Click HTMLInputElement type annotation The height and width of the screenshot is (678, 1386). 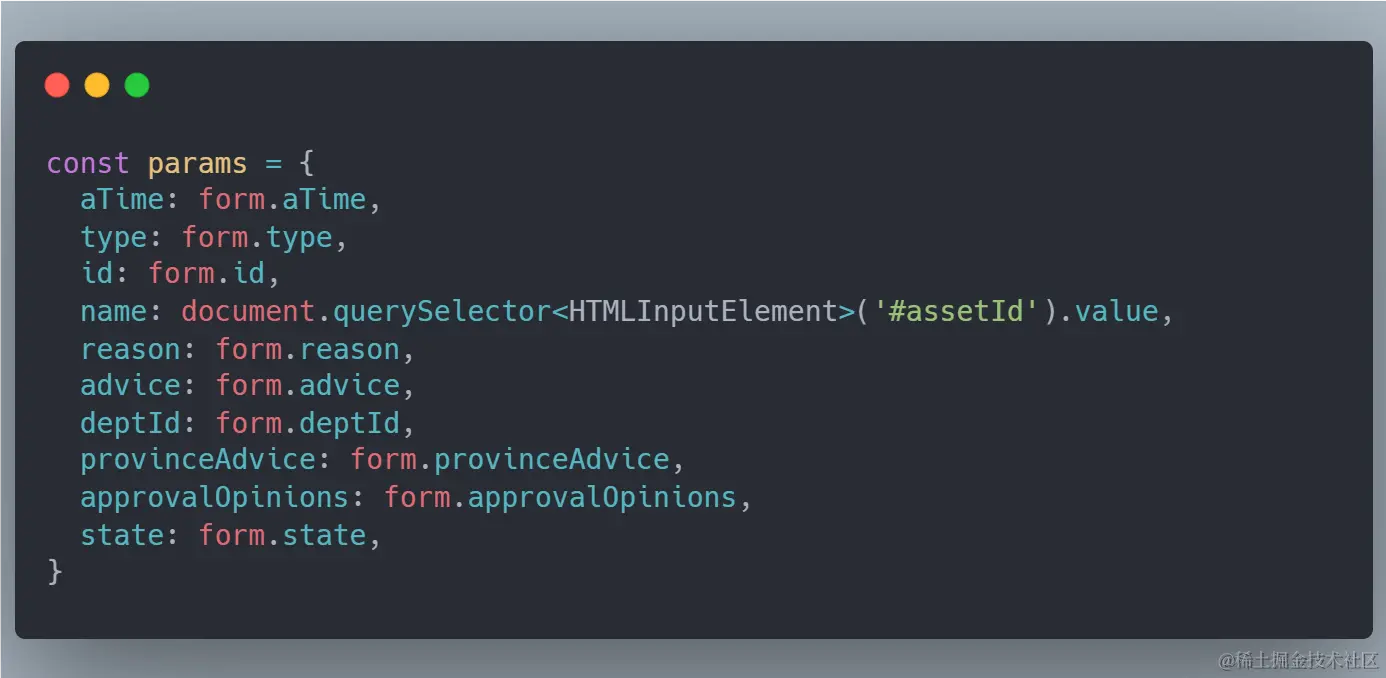pos(702,312)
